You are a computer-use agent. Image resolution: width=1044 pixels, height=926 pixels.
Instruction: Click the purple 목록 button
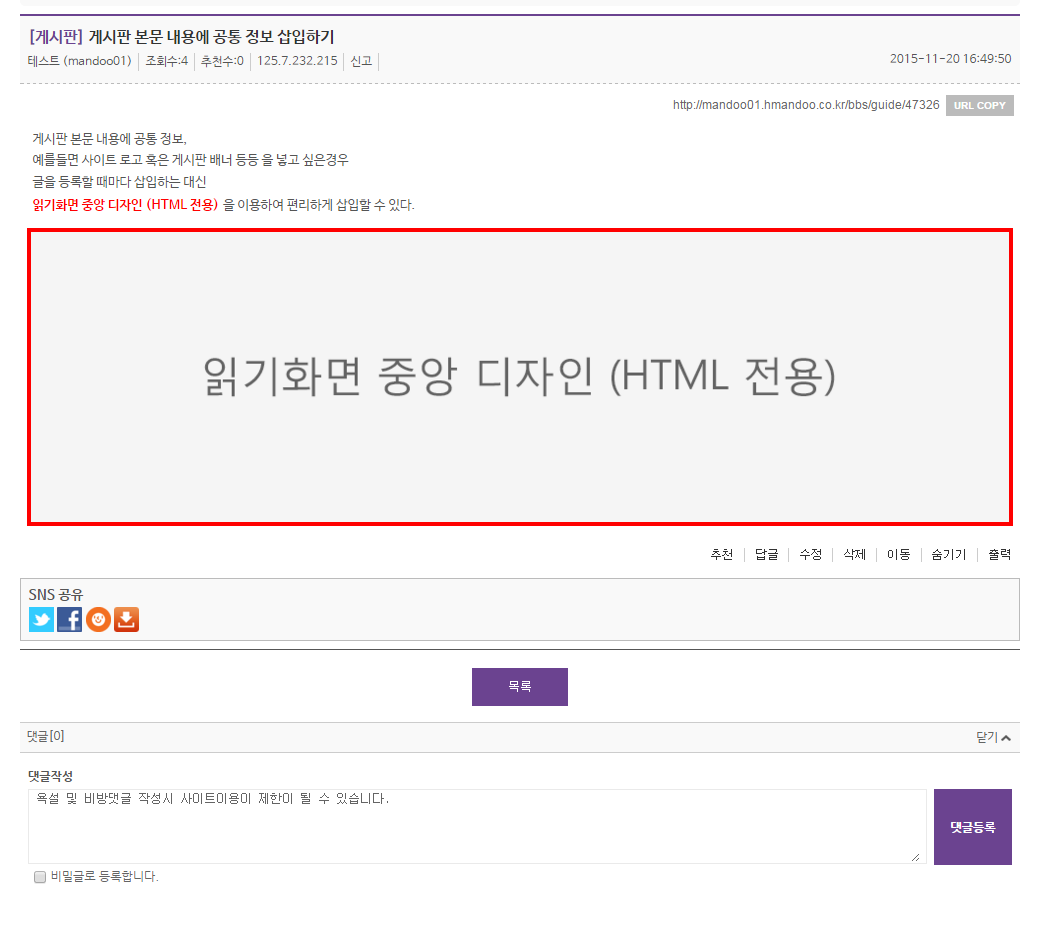point(519,686)
